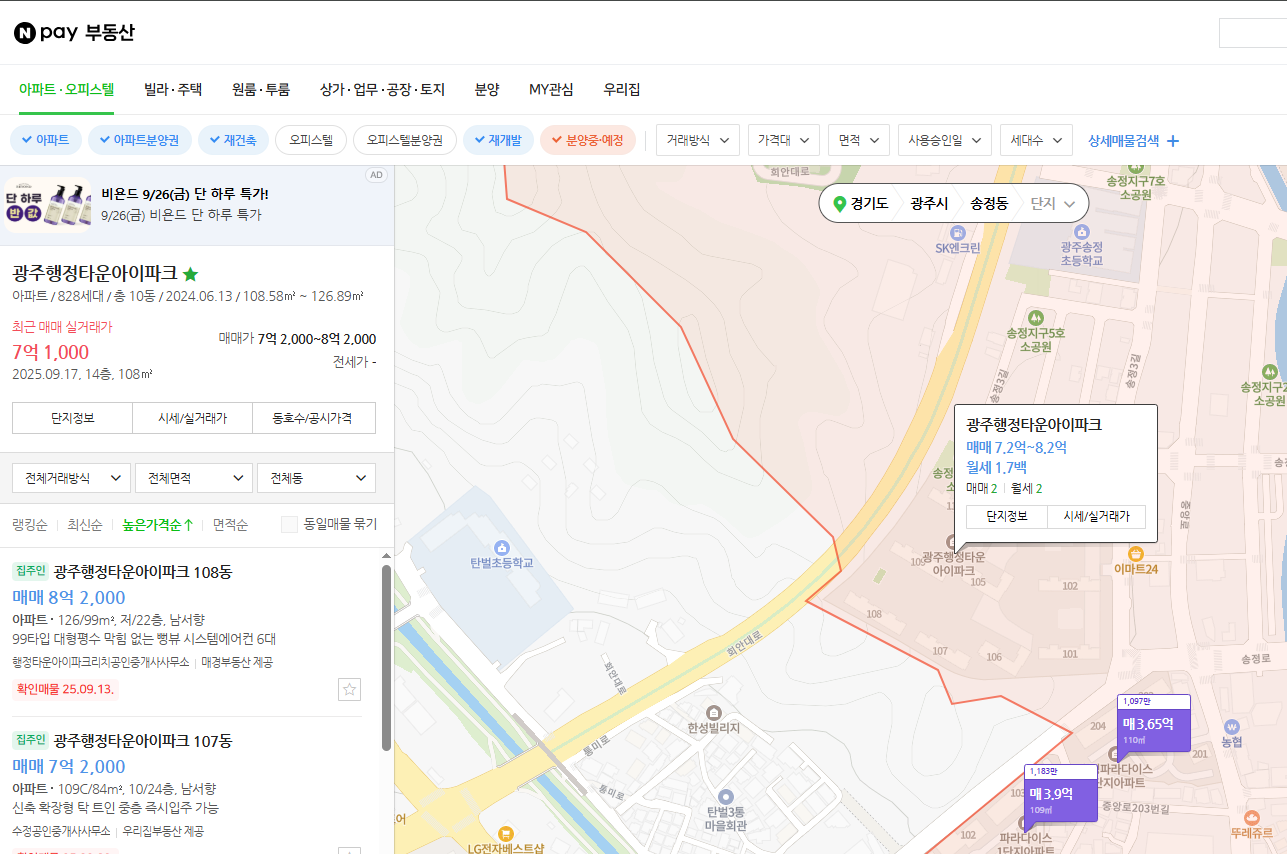Click the 농협 bank map marker

[x=1231, y=726]
